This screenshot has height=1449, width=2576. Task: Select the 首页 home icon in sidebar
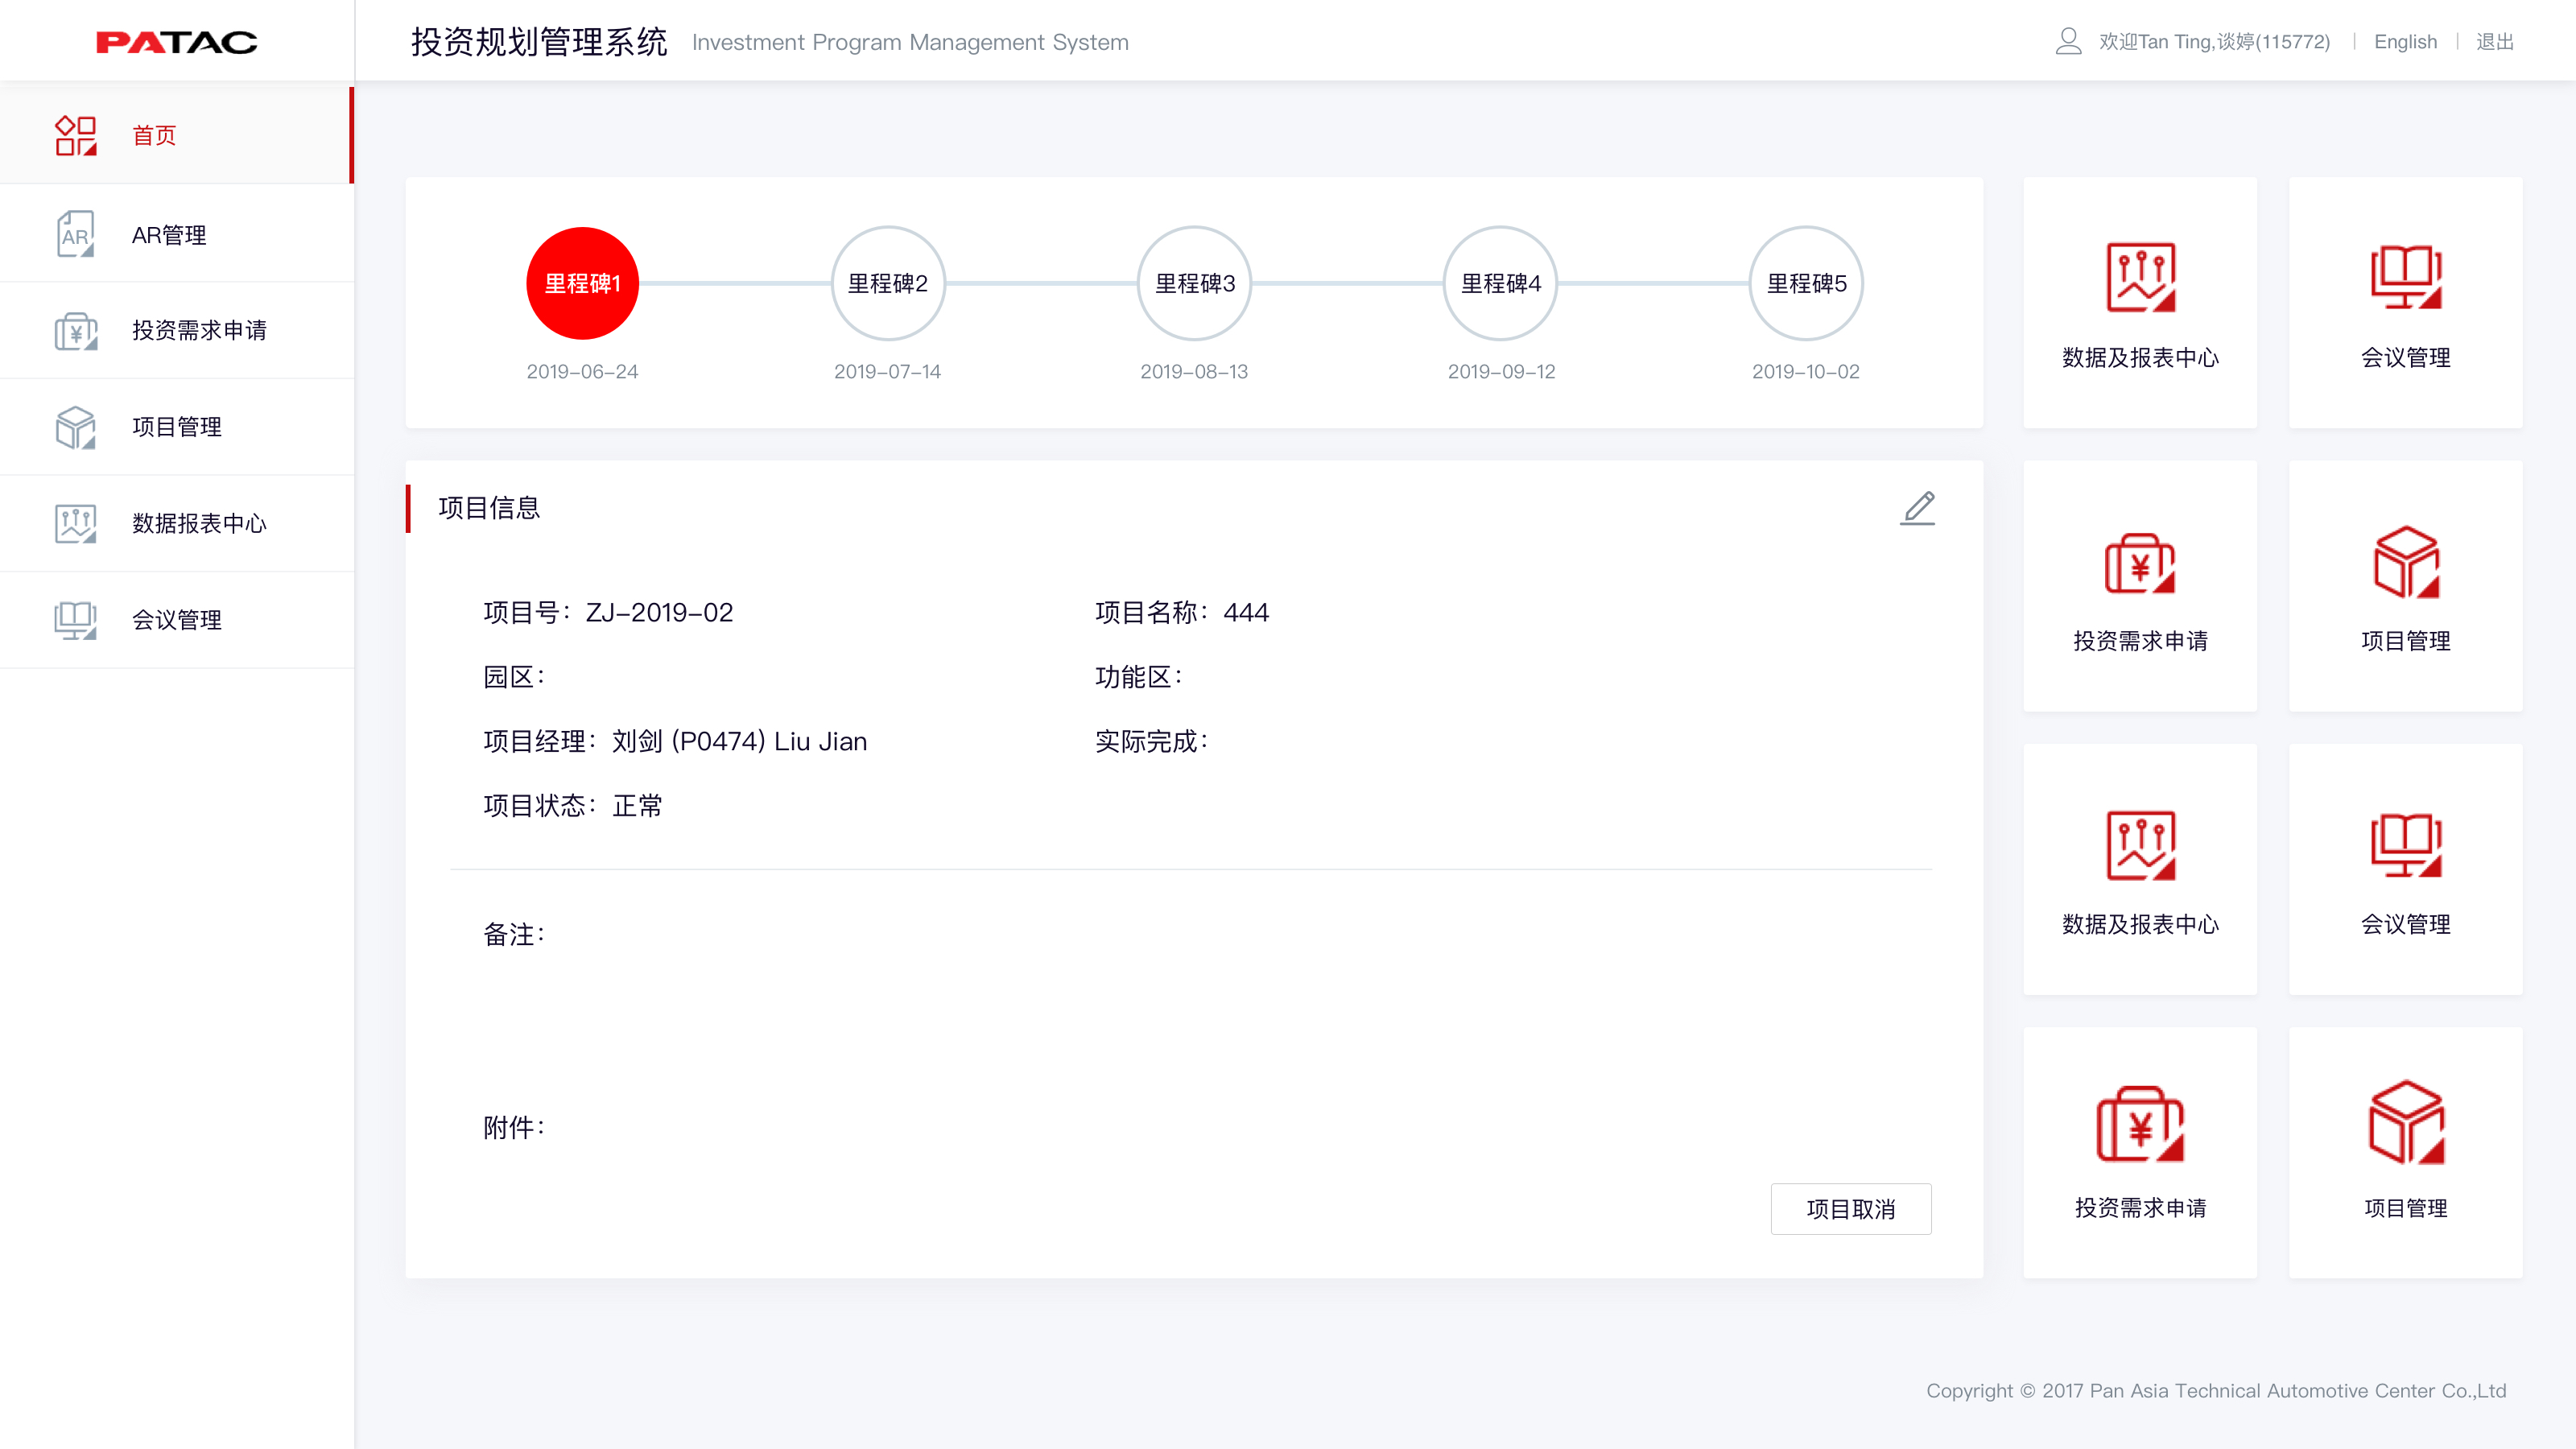point(75,135)
